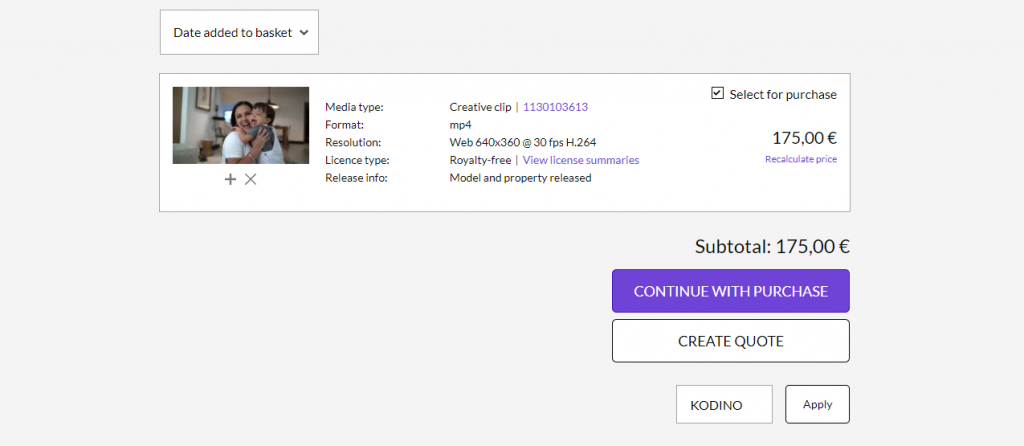The width and height of the screenshot is (1024, 446).
Task: Select the Creative clip media type text
Action: pos(480,107)
